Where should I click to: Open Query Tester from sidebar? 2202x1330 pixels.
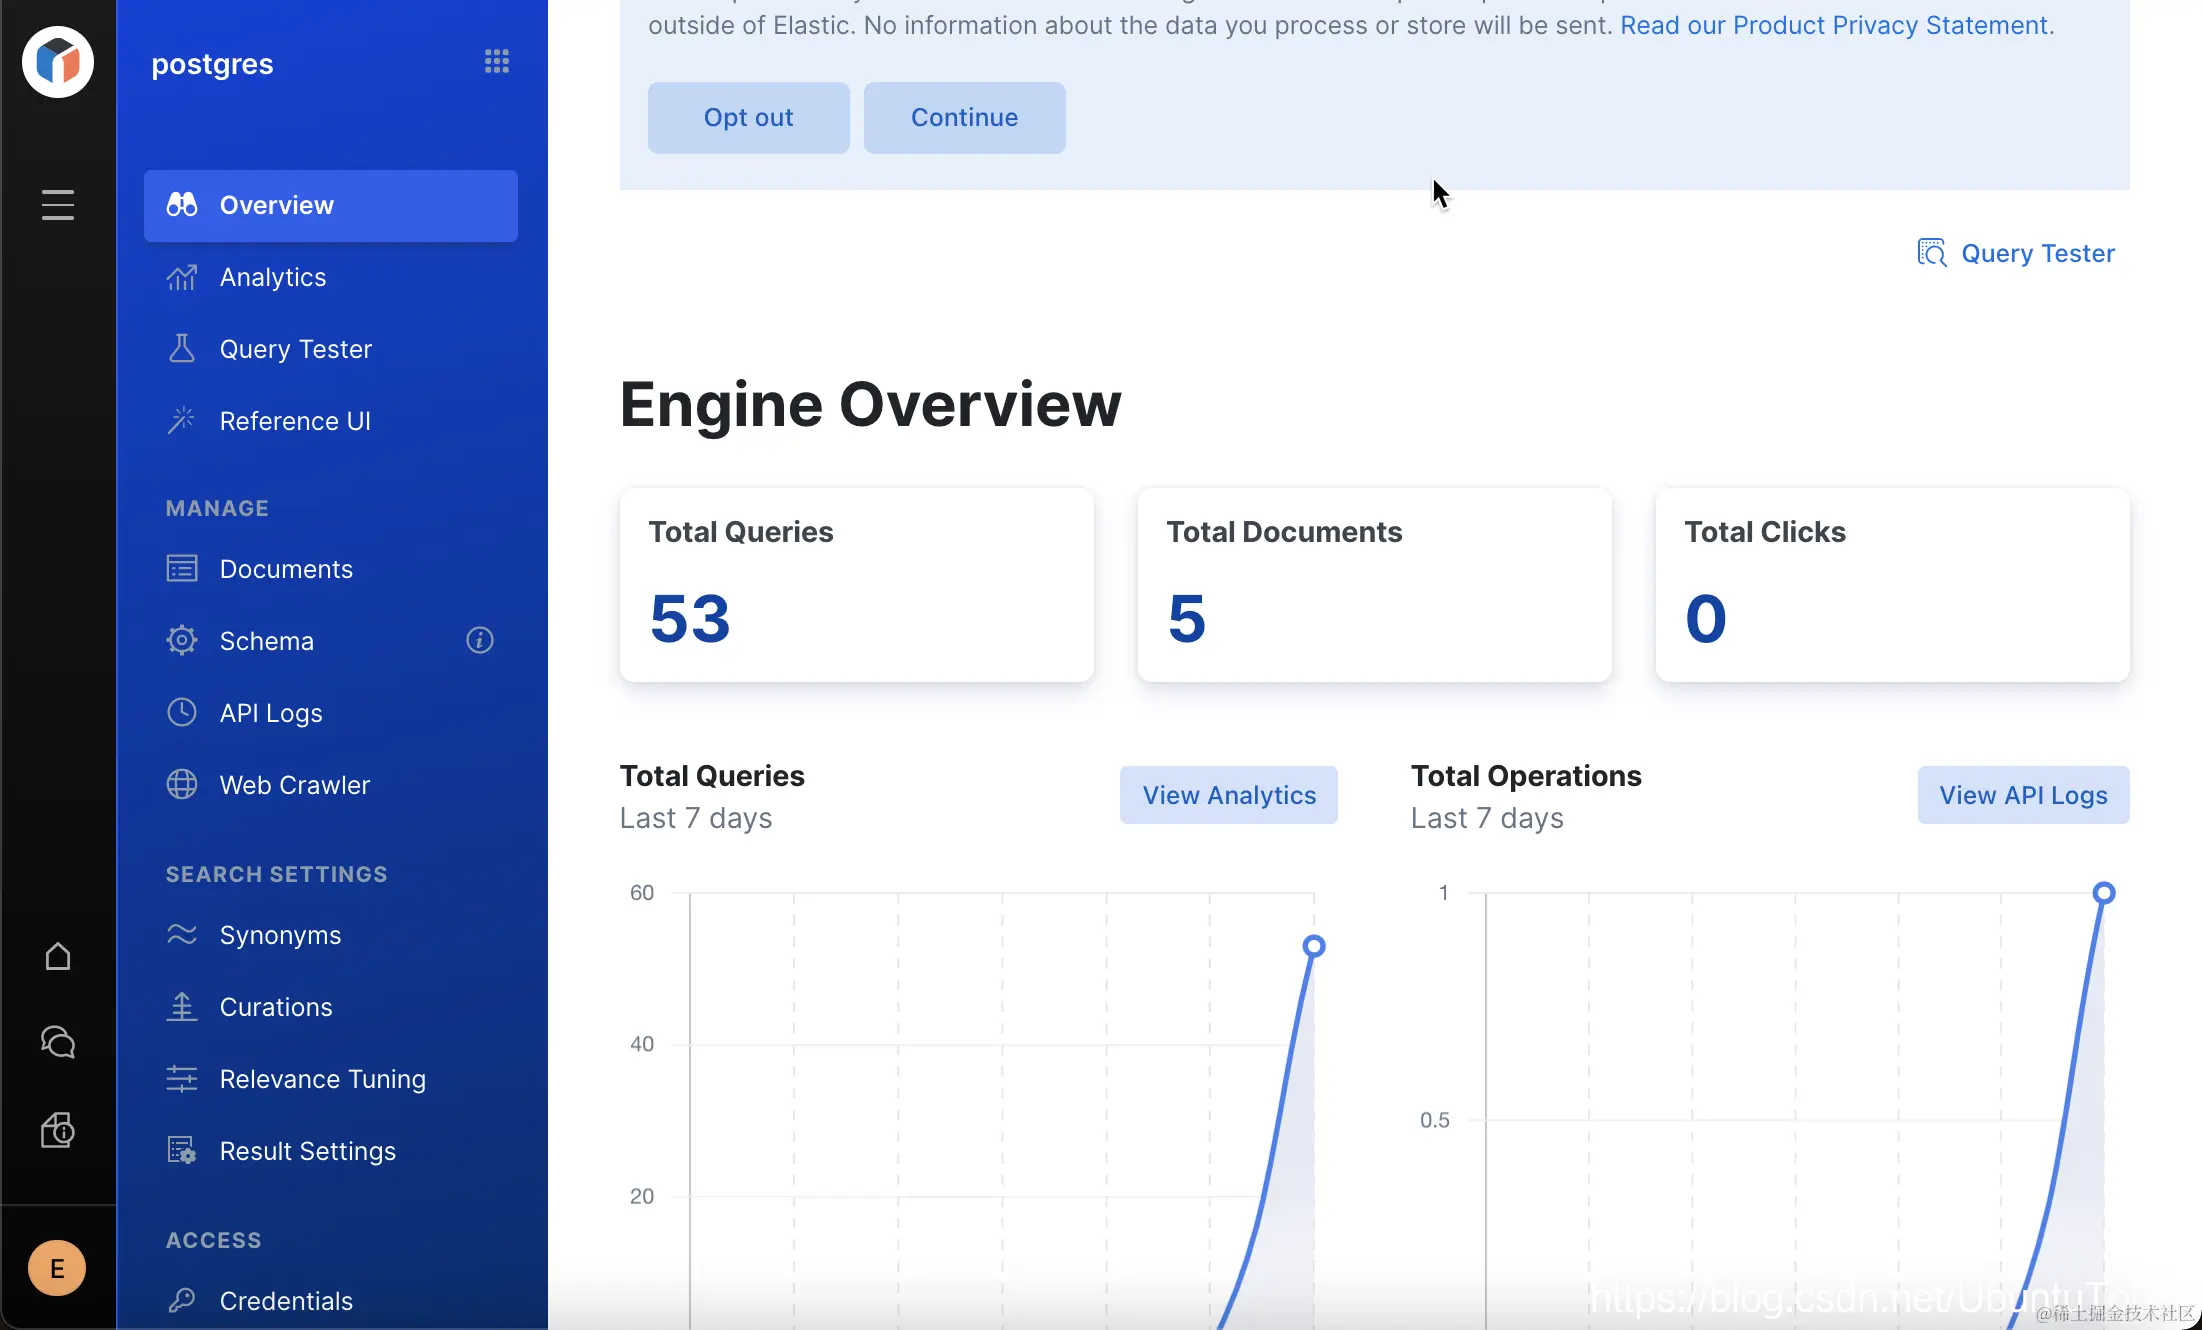[x=295, y=349]
